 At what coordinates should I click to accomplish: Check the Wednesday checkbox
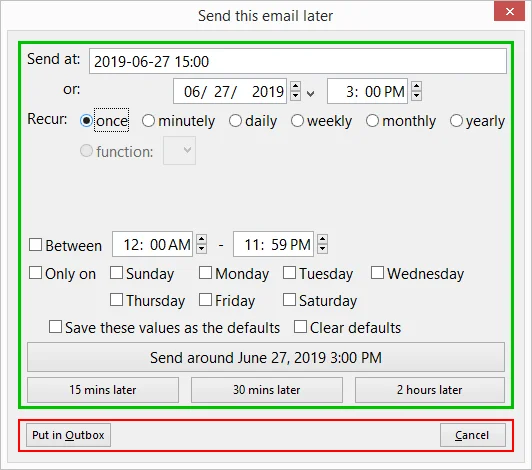click(377, 272)
